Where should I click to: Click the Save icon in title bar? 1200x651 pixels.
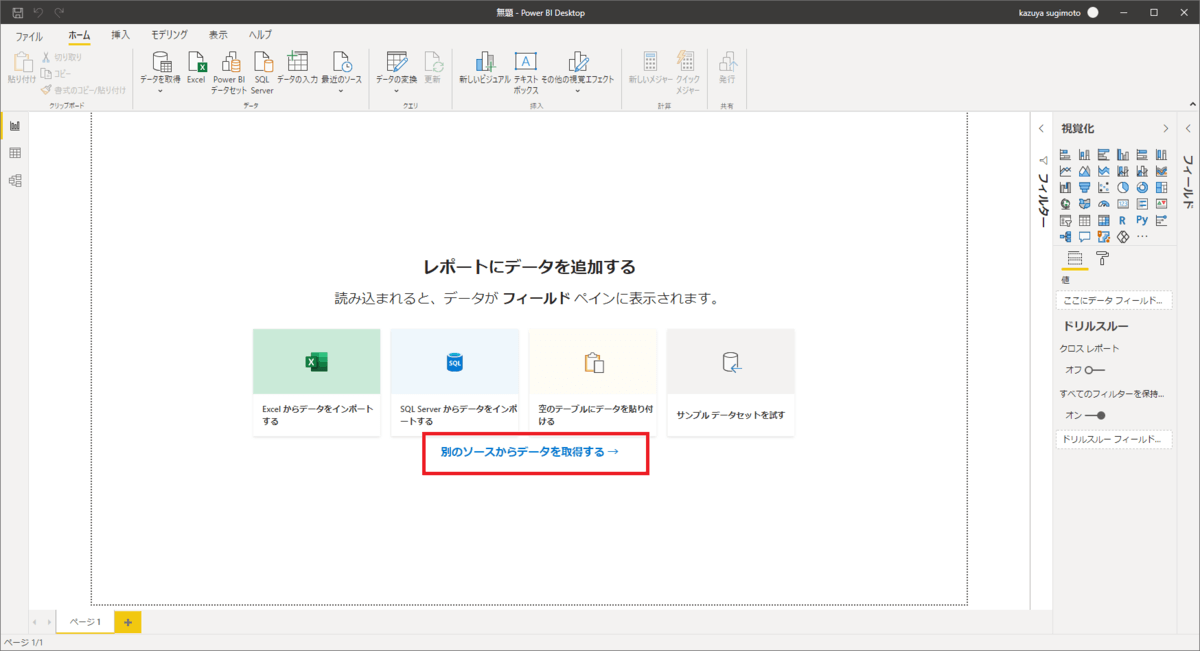click(x=17, y=12)
